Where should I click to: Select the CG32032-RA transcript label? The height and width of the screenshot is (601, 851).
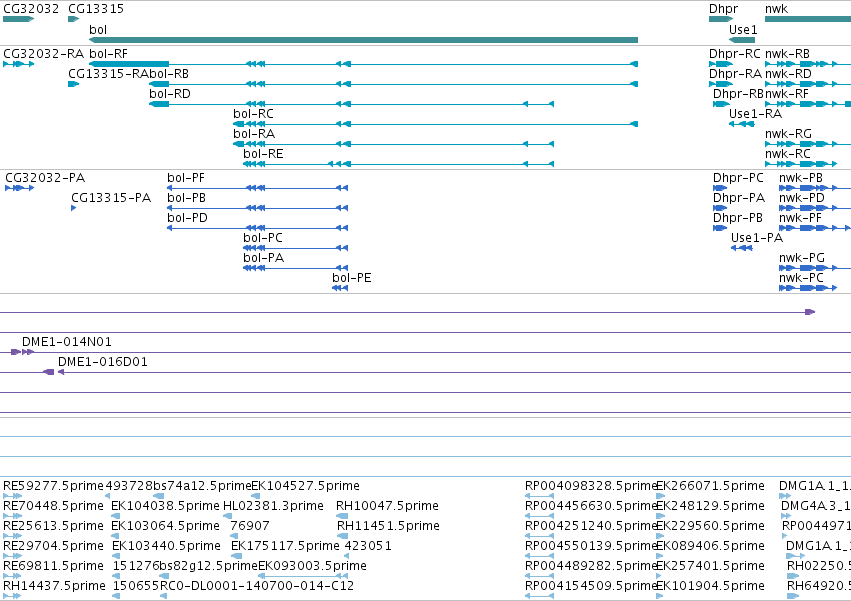click(43, 54)
